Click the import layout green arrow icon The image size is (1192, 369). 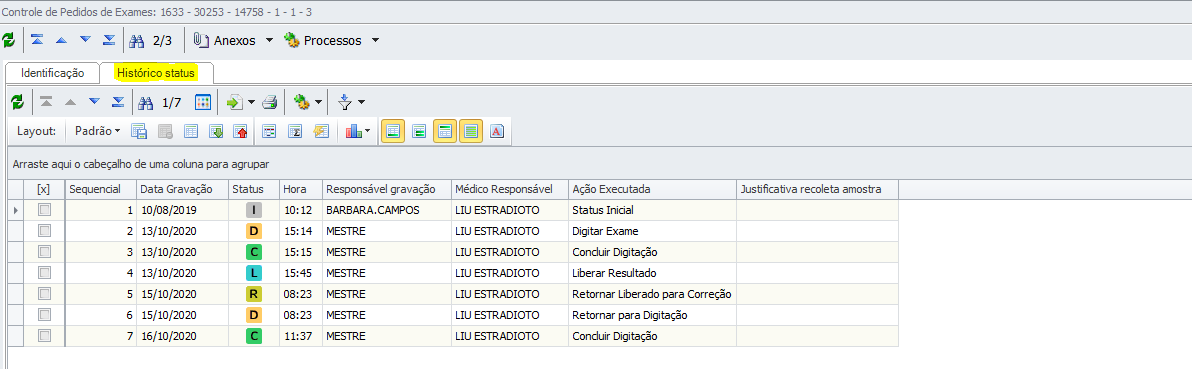click(217, 132)
